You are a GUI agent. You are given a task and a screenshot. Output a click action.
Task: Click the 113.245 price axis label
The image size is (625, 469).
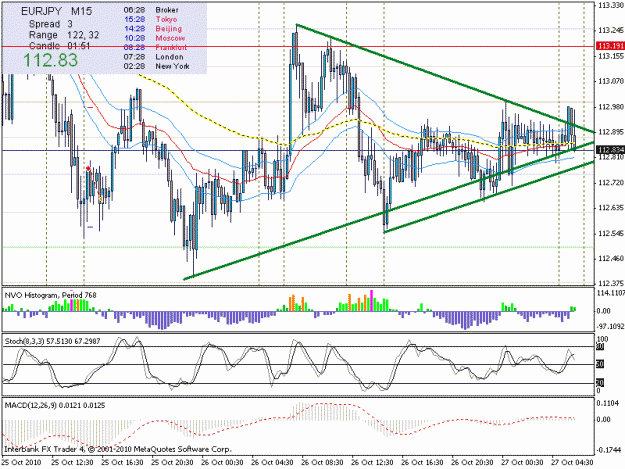[x=611, y=30]
